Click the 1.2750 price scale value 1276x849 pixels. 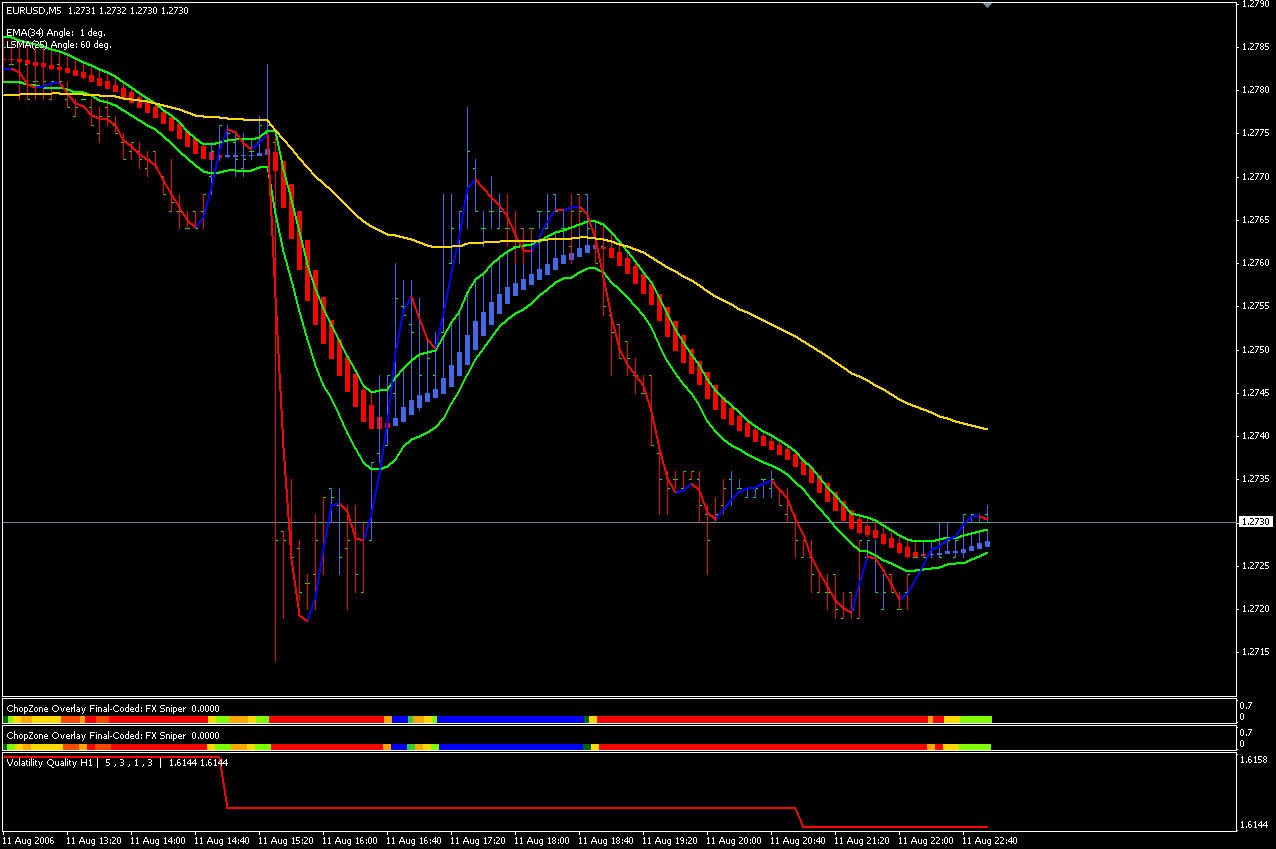[x=1256, y=350]
